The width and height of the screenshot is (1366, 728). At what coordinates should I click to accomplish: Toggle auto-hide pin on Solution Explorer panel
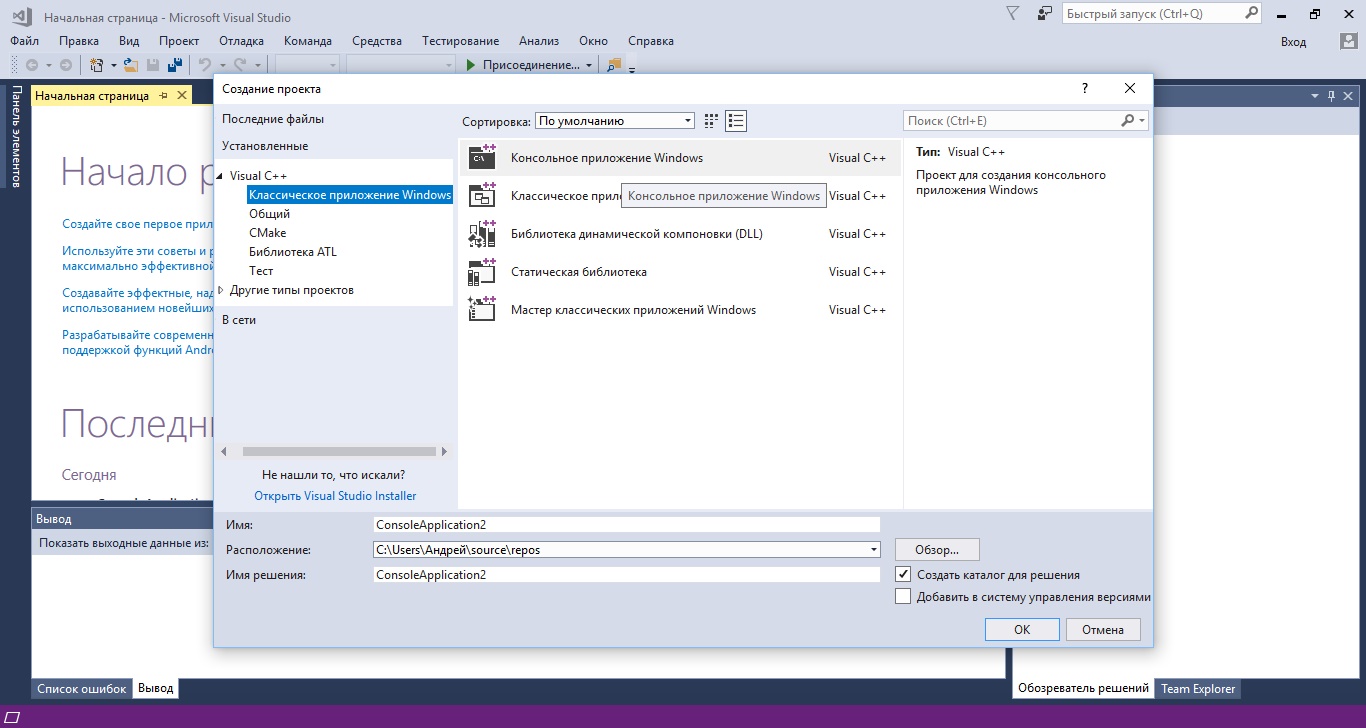tap(1331, 96)
